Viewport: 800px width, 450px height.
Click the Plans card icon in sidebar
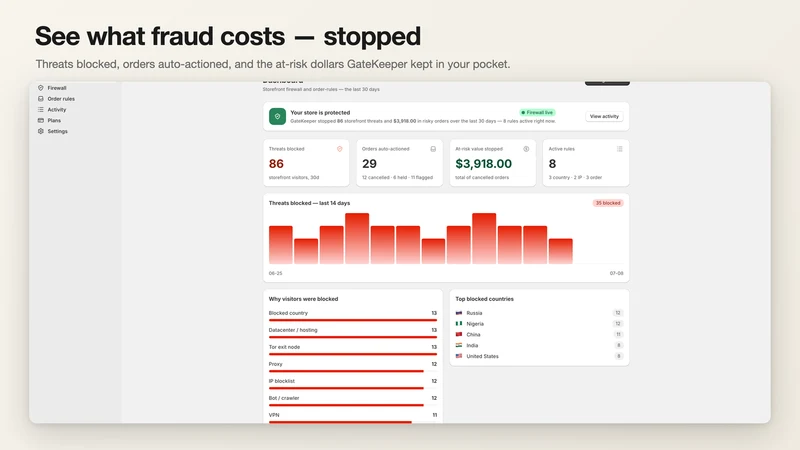point(41,120)
